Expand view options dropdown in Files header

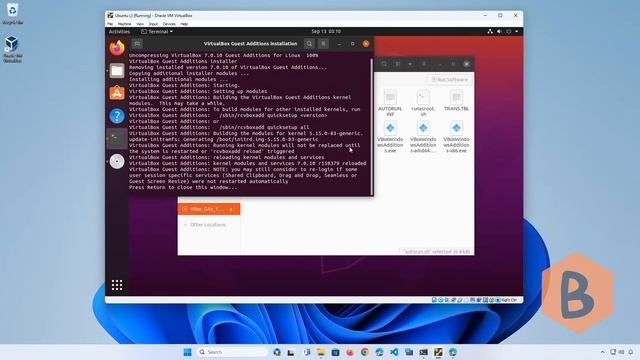410,64
